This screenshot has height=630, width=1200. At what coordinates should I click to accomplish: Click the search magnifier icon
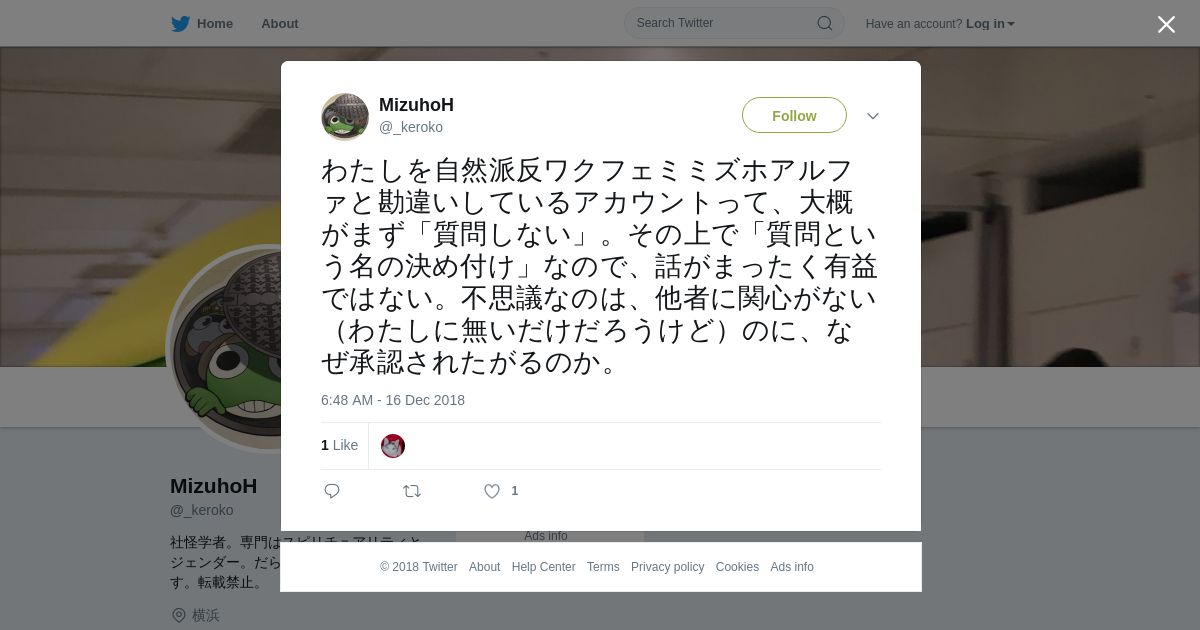(x=824, y=23)
